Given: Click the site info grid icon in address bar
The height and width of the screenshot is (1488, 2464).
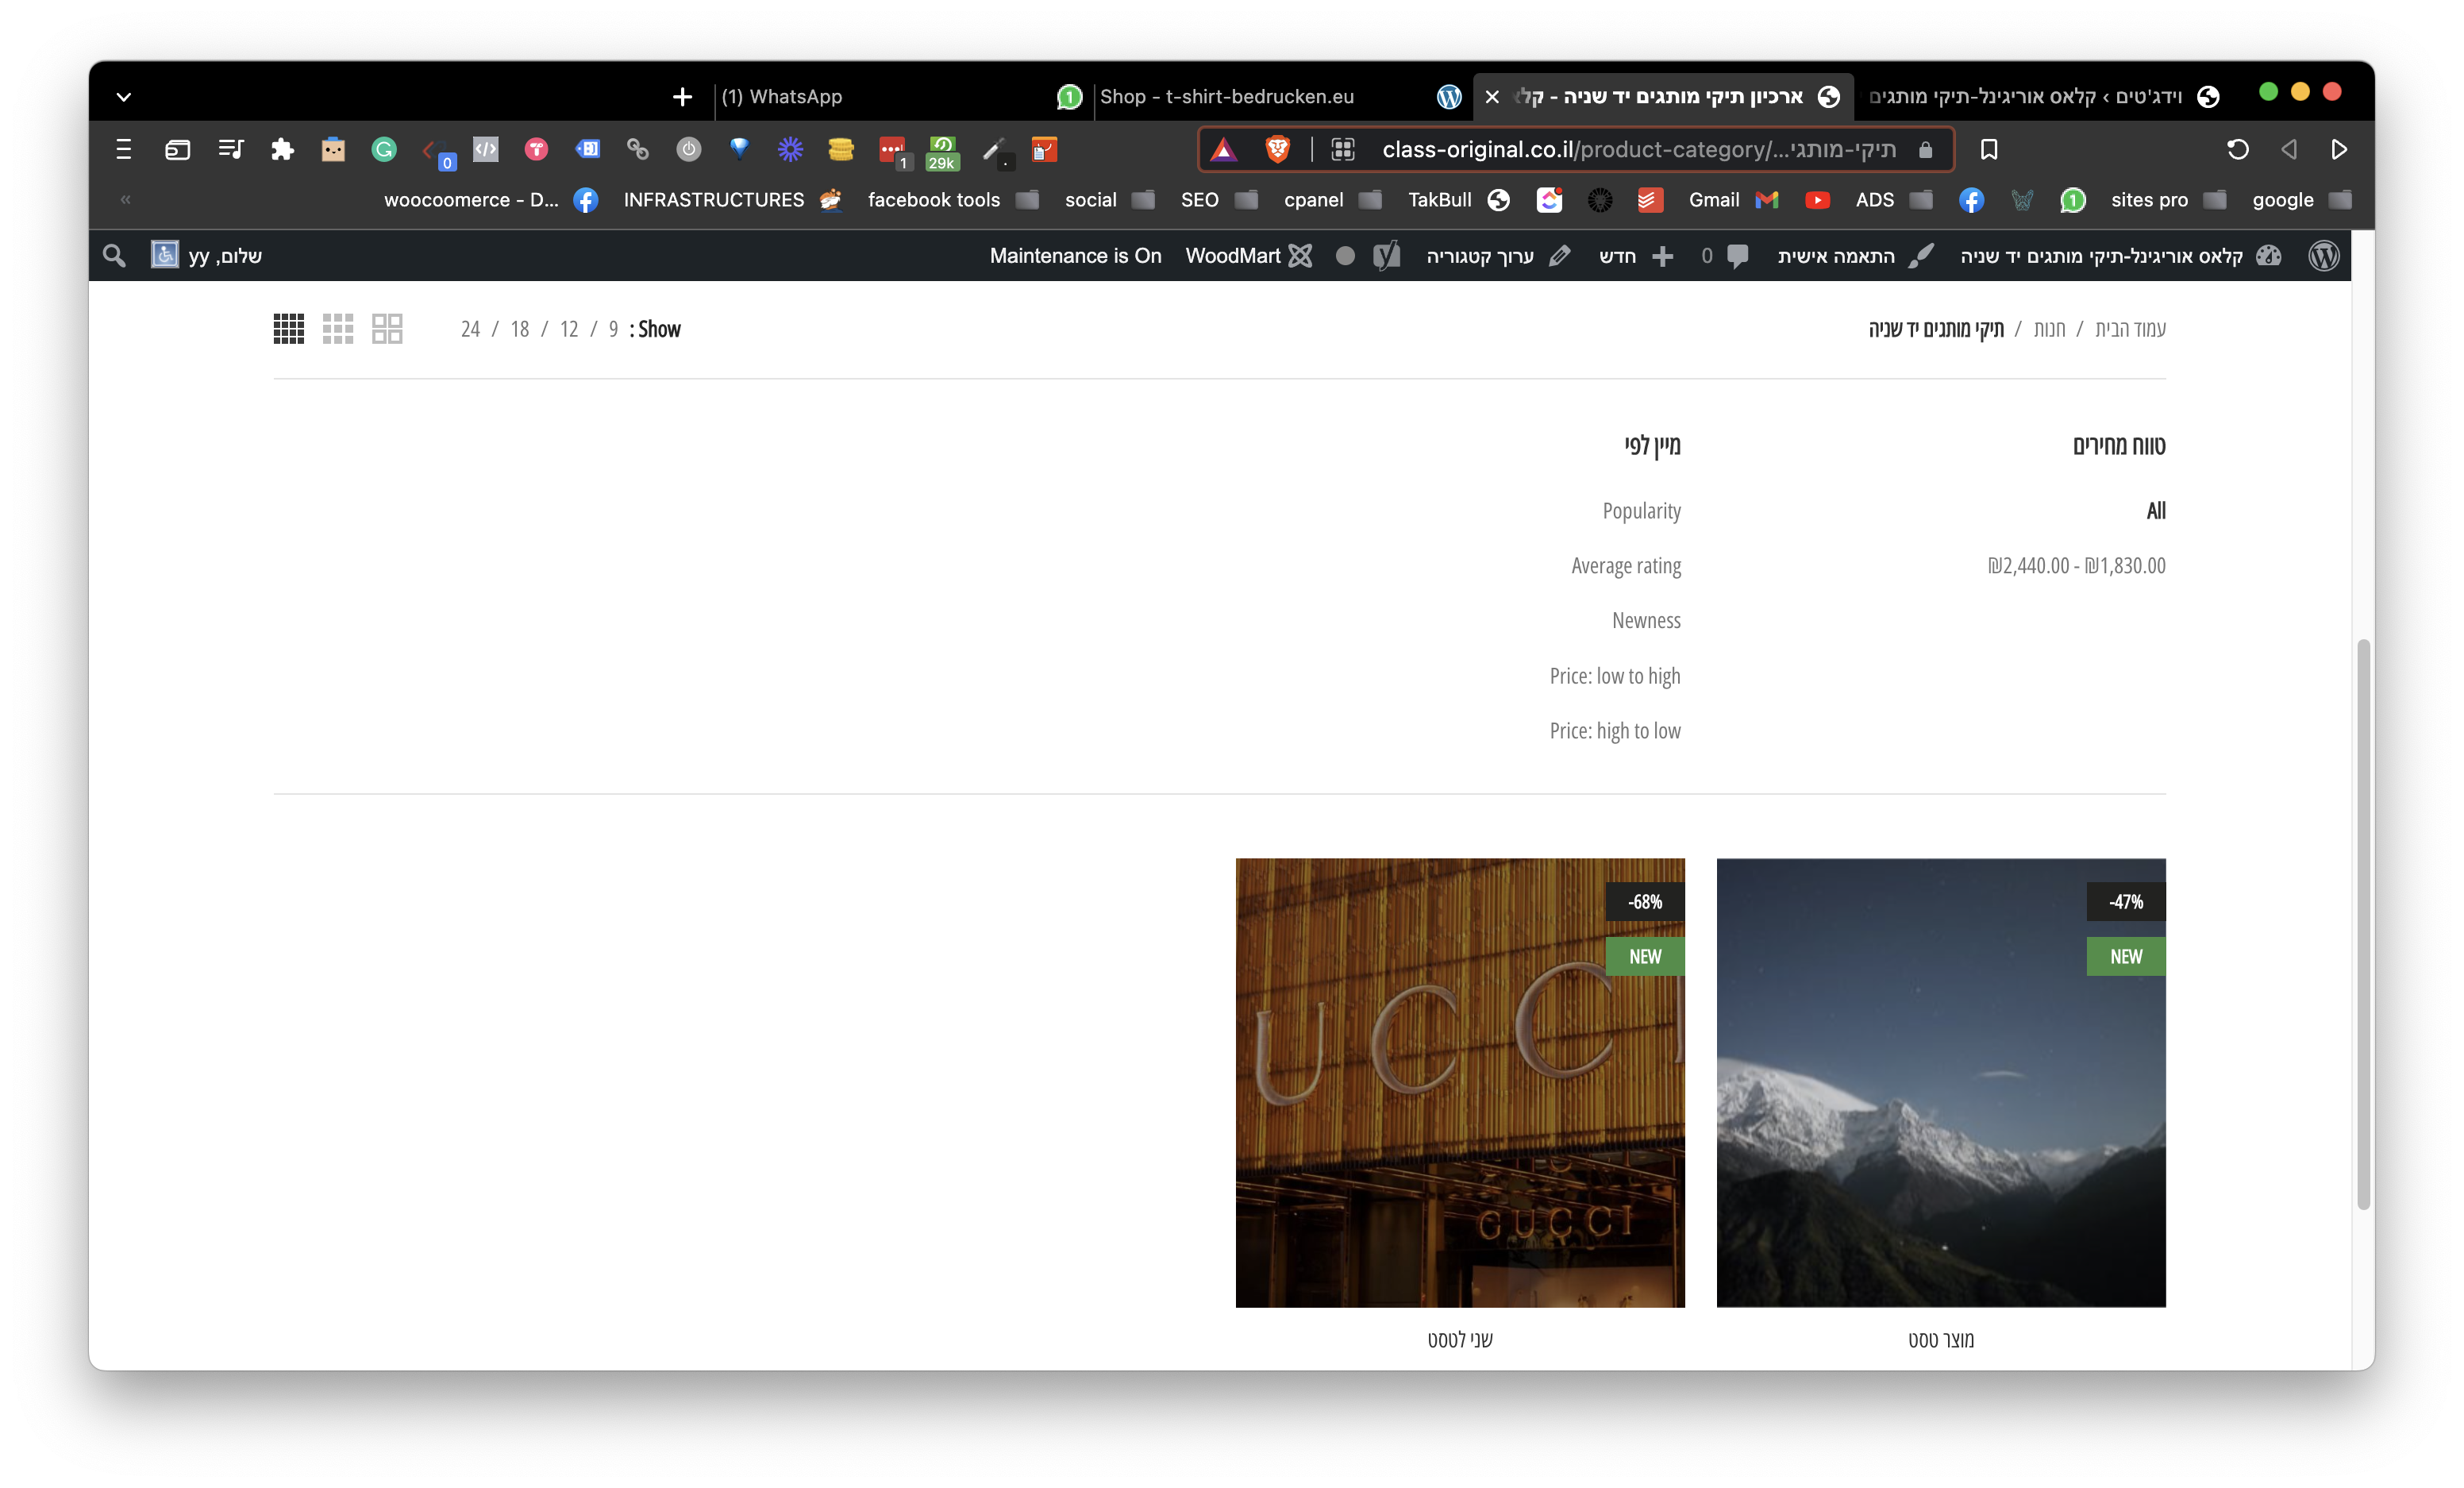Looking at the screenshot, I should pyautogui.click(x=1343, y=150).
